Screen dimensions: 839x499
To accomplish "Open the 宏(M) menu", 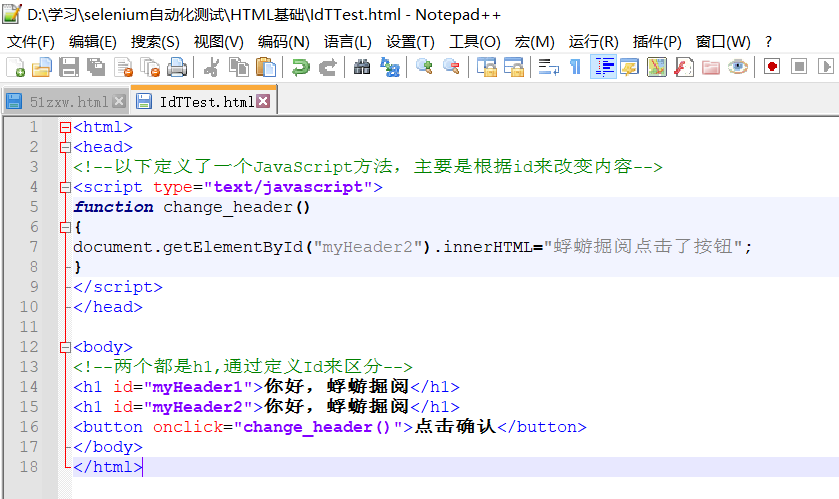I will coord(535,42).
